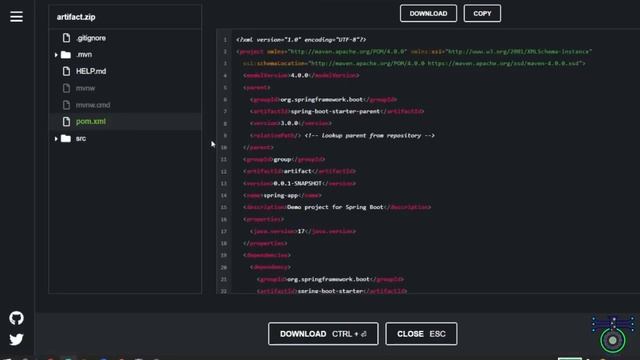Click the spring-app name text
Viewport: 640px width, 360px height.
tap(280, 195)
